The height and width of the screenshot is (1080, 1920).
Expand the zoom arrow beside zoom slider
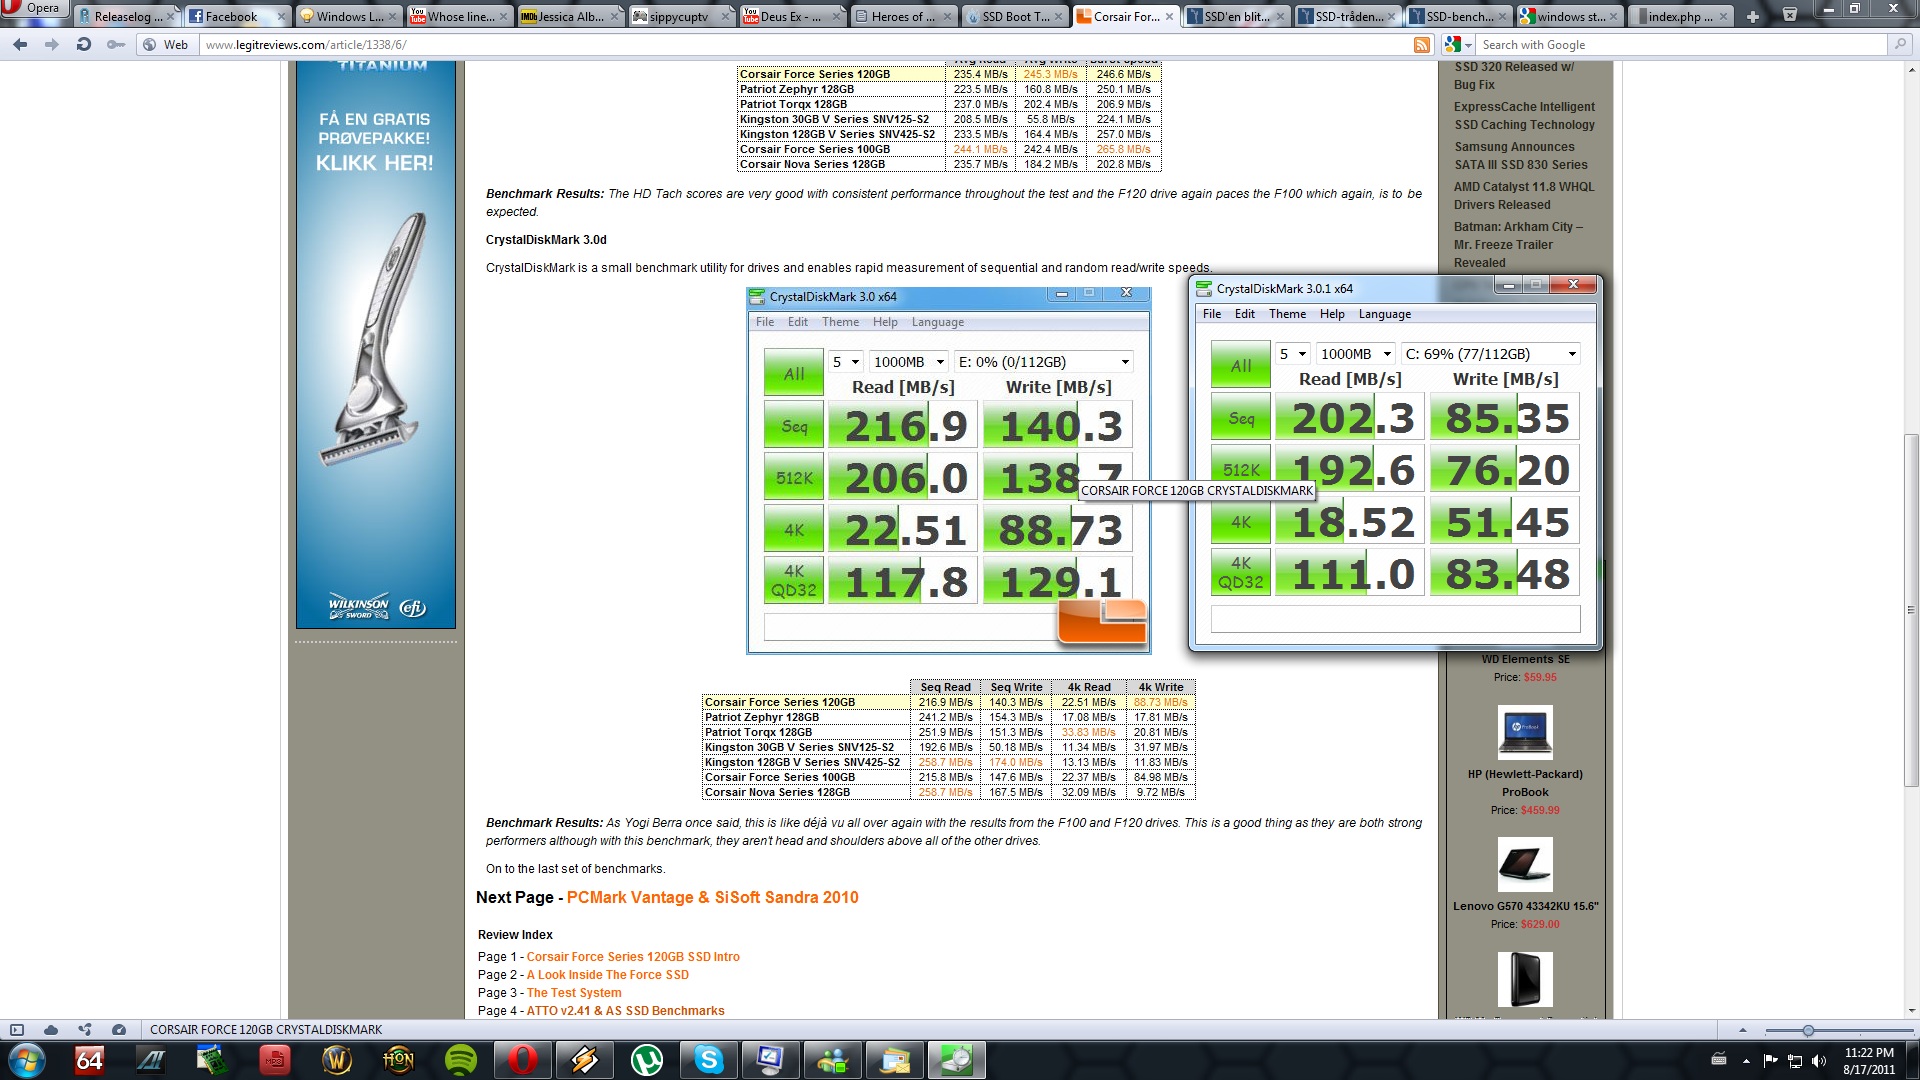click(x=1743, y=1030)
